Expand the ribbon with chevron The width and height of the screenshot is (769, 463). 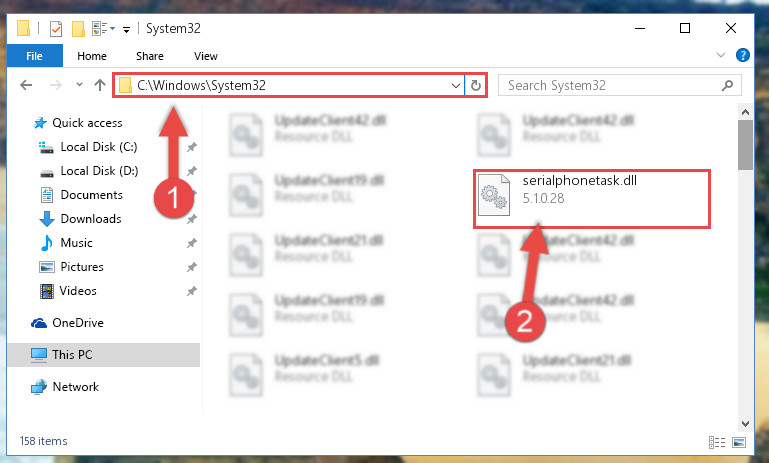(x=720, y=55)
